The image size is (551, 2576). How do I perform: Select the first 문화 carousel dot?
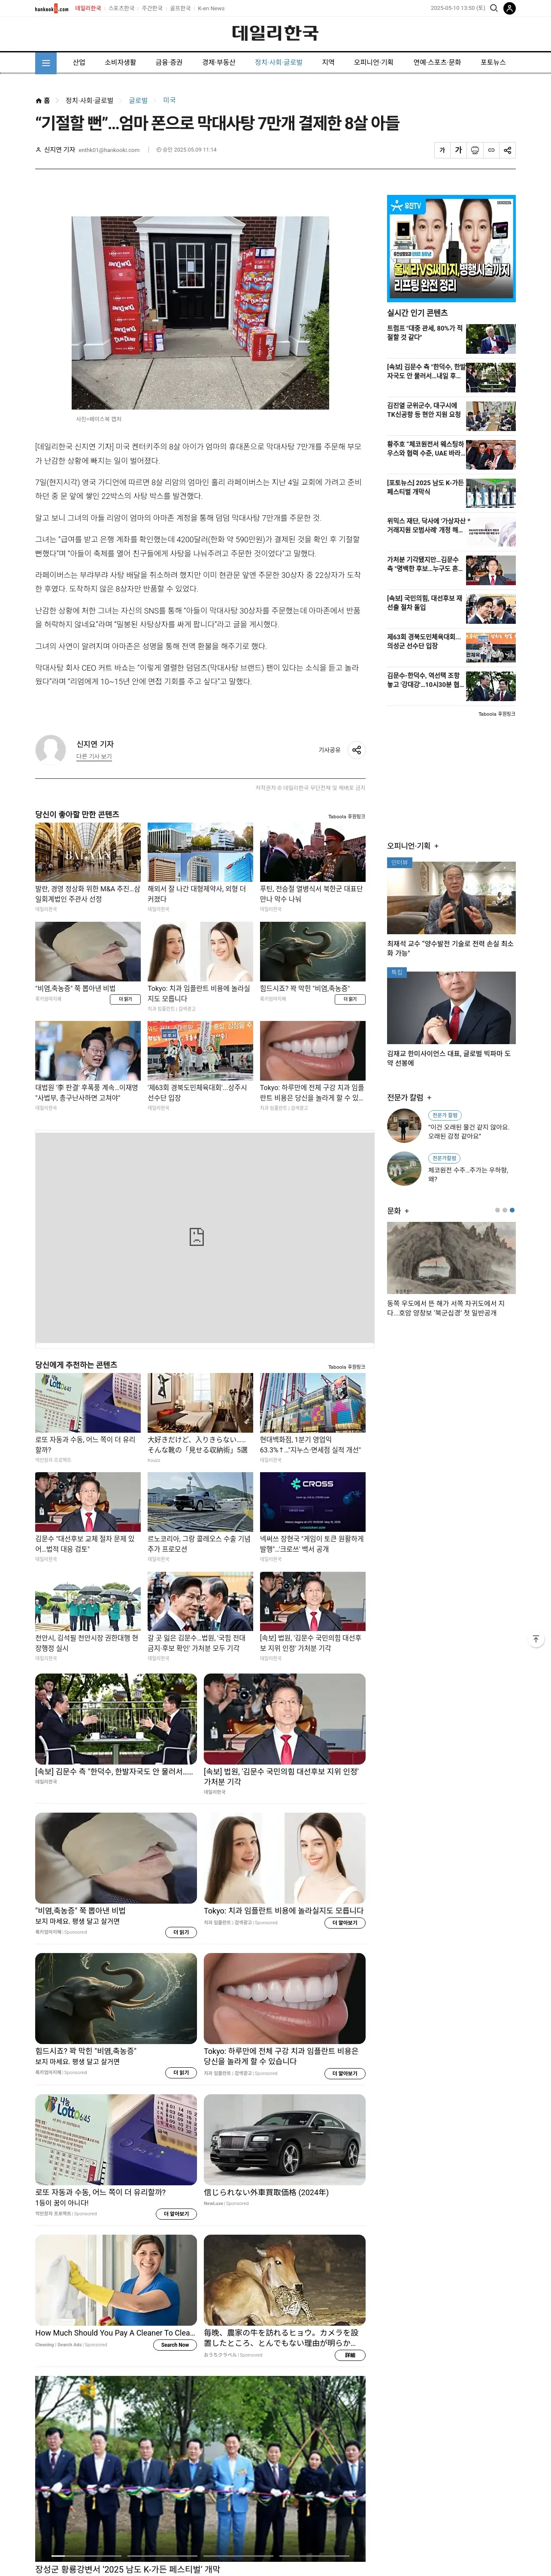497,1210
